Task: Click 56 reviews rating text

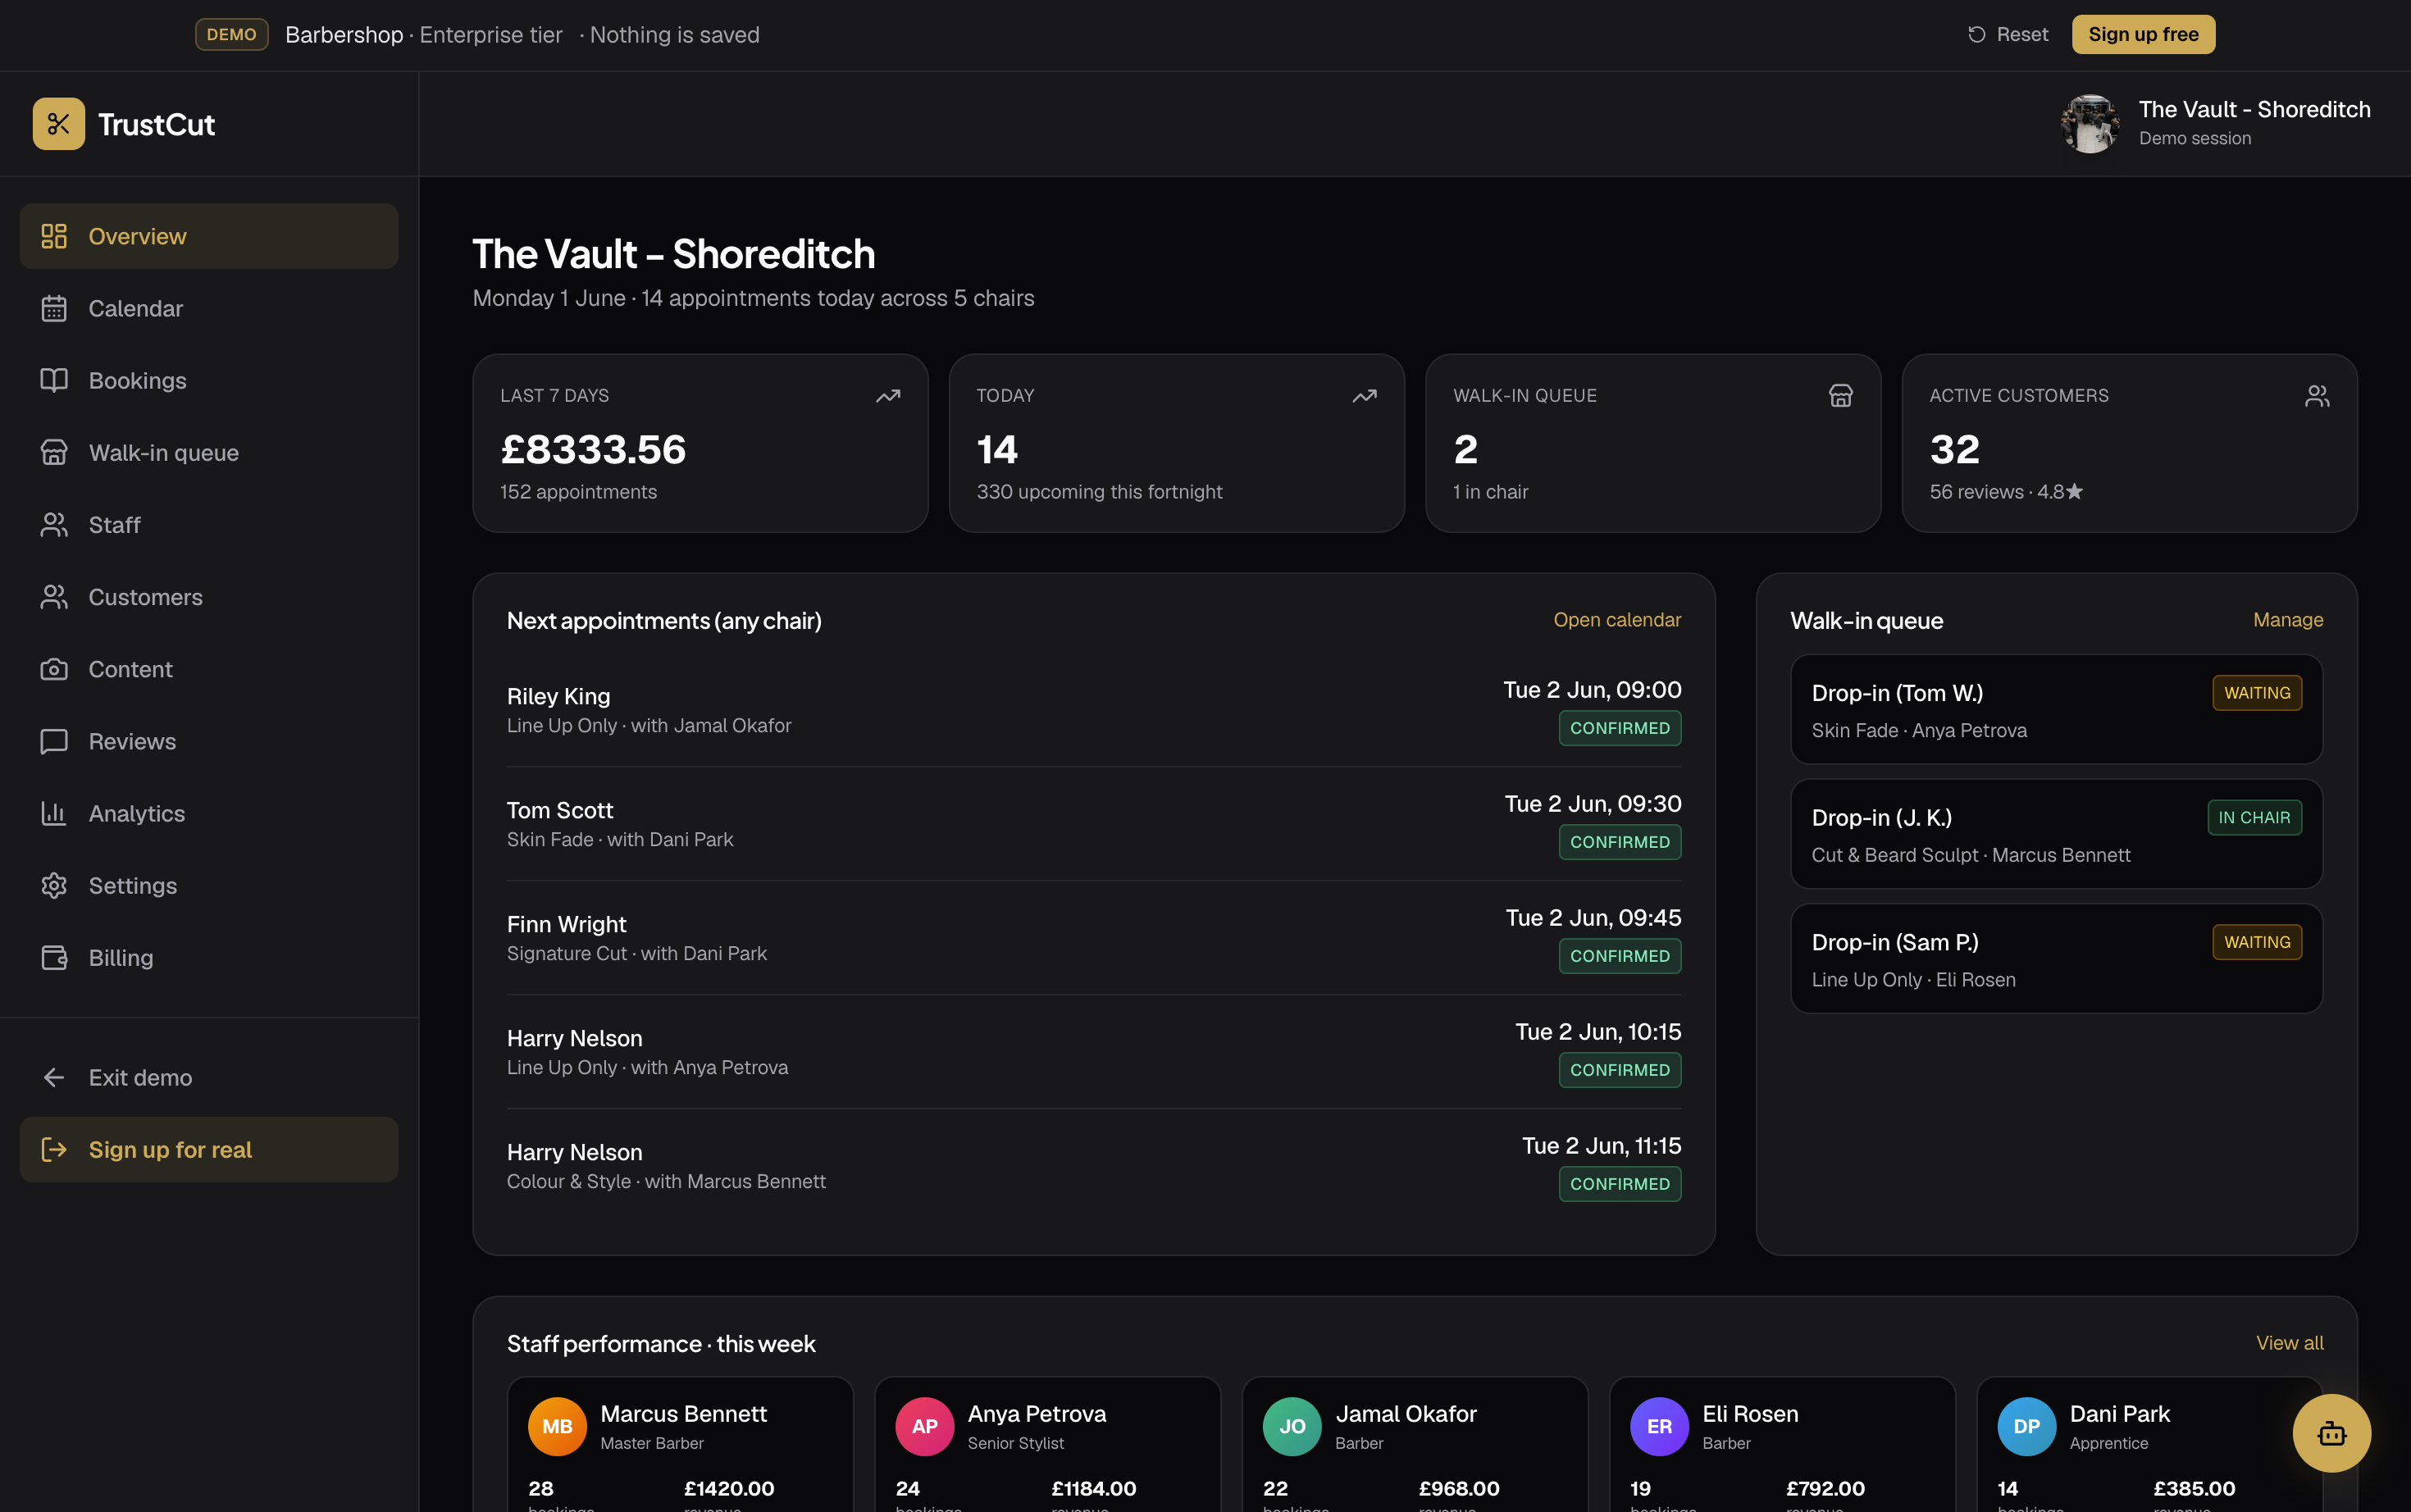Action: coord(2006,492)
